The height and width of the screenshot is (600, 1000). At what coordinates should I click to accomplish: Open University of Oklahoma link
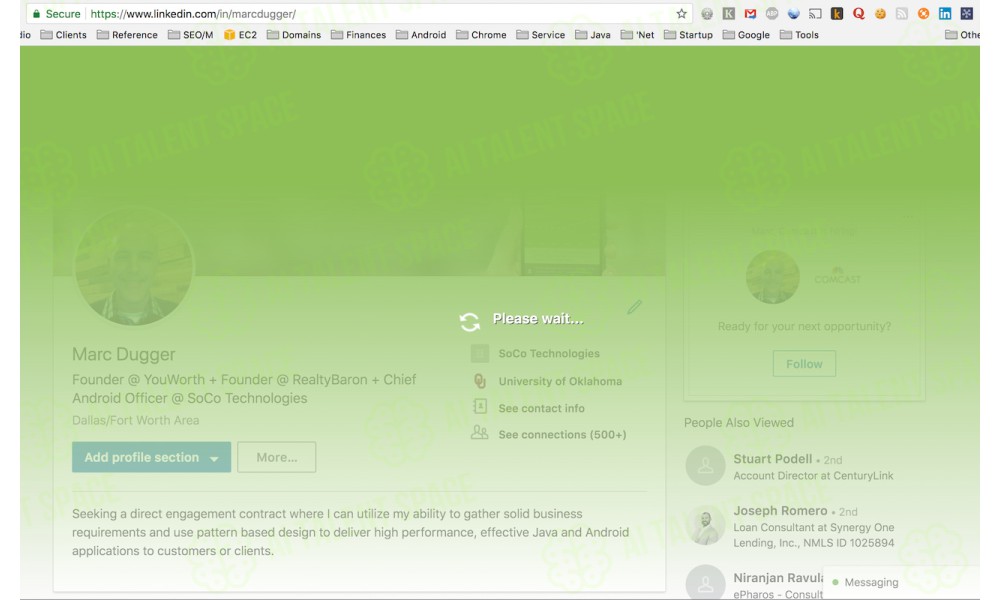pyautogui.click(x=560, y=381)
